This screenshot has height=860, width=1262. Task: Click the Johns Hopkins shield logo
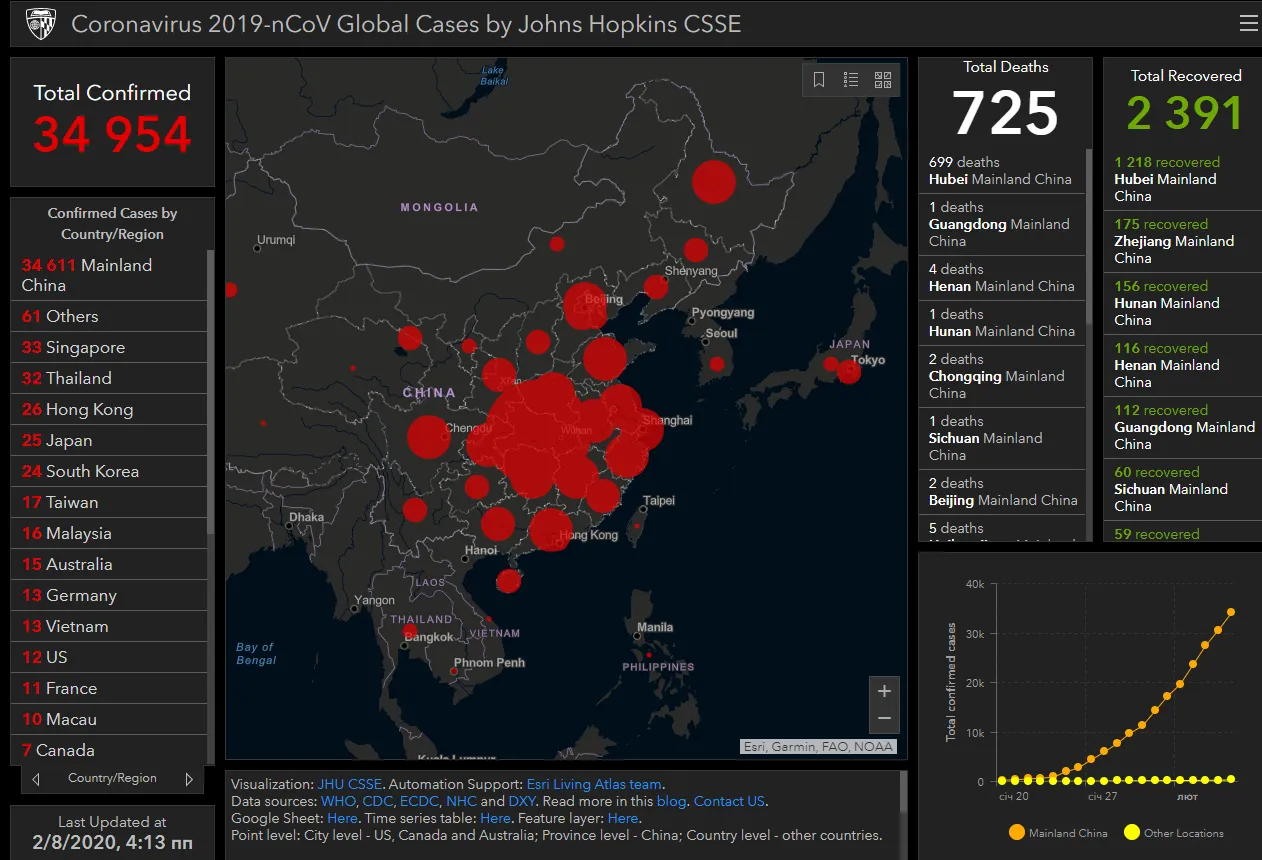coord(40,24)
